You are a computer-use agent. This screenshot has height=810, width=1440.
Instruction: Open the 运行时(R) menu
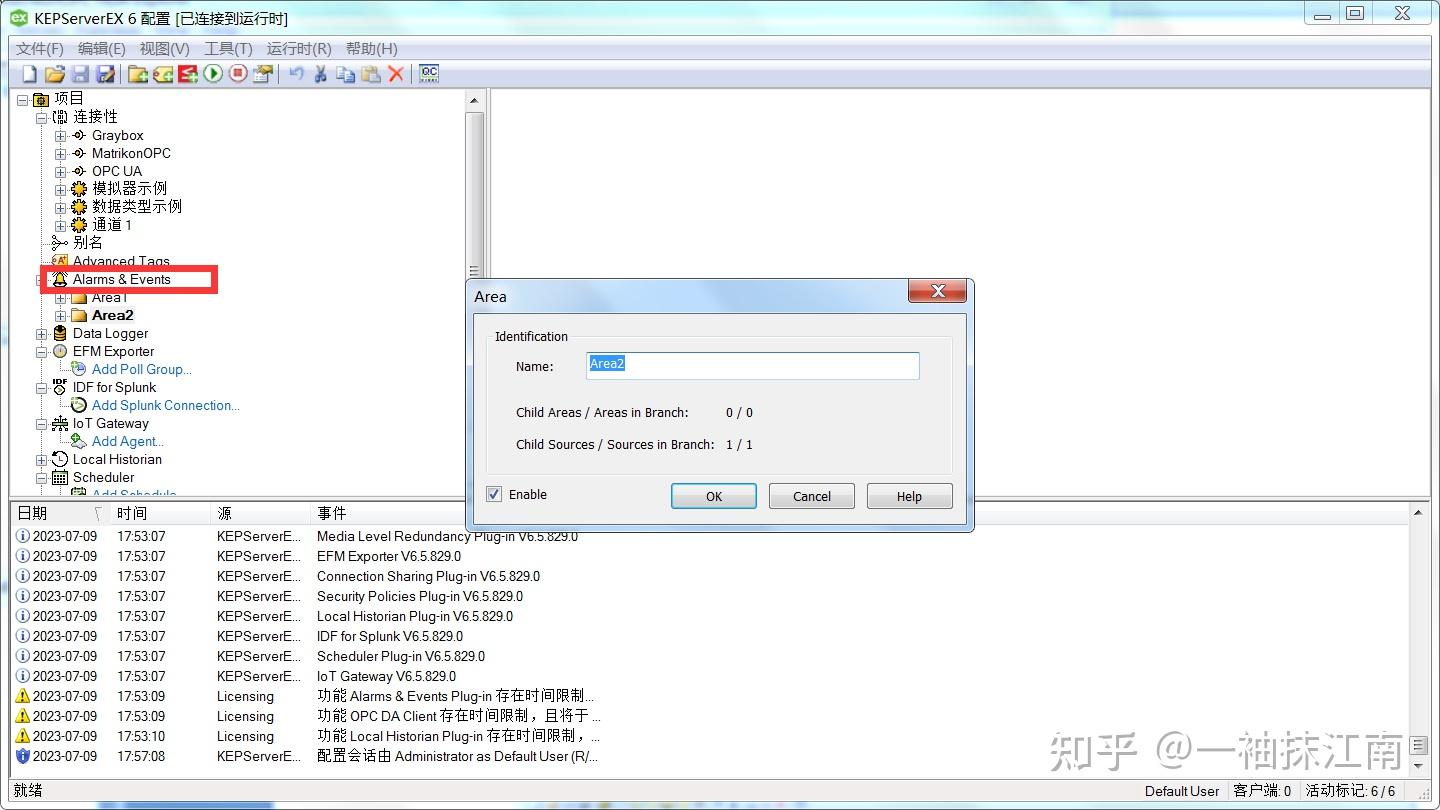click(299, 48)
